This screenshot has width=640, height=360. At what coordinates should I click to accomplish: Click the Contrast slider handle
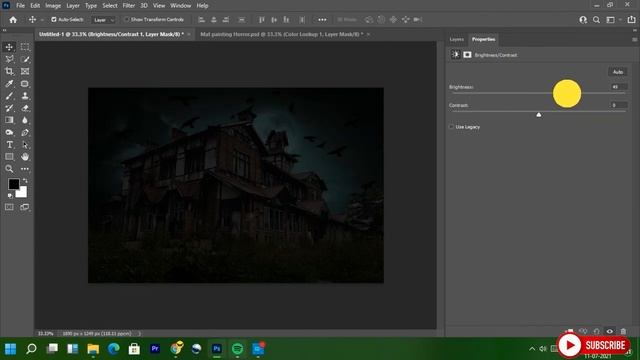(x=539, y=115)
